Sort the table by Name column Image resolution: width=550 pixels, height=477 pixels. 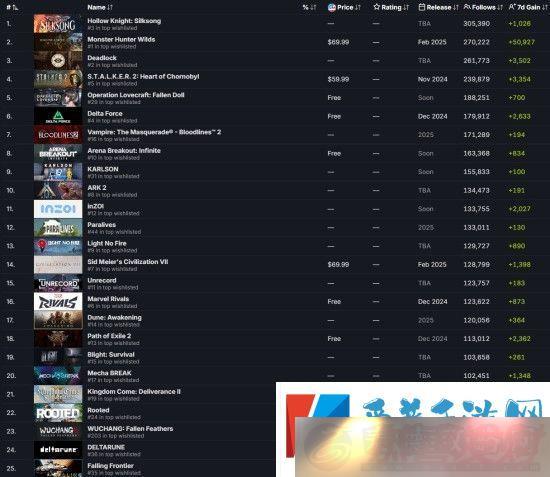coord(100,7)
